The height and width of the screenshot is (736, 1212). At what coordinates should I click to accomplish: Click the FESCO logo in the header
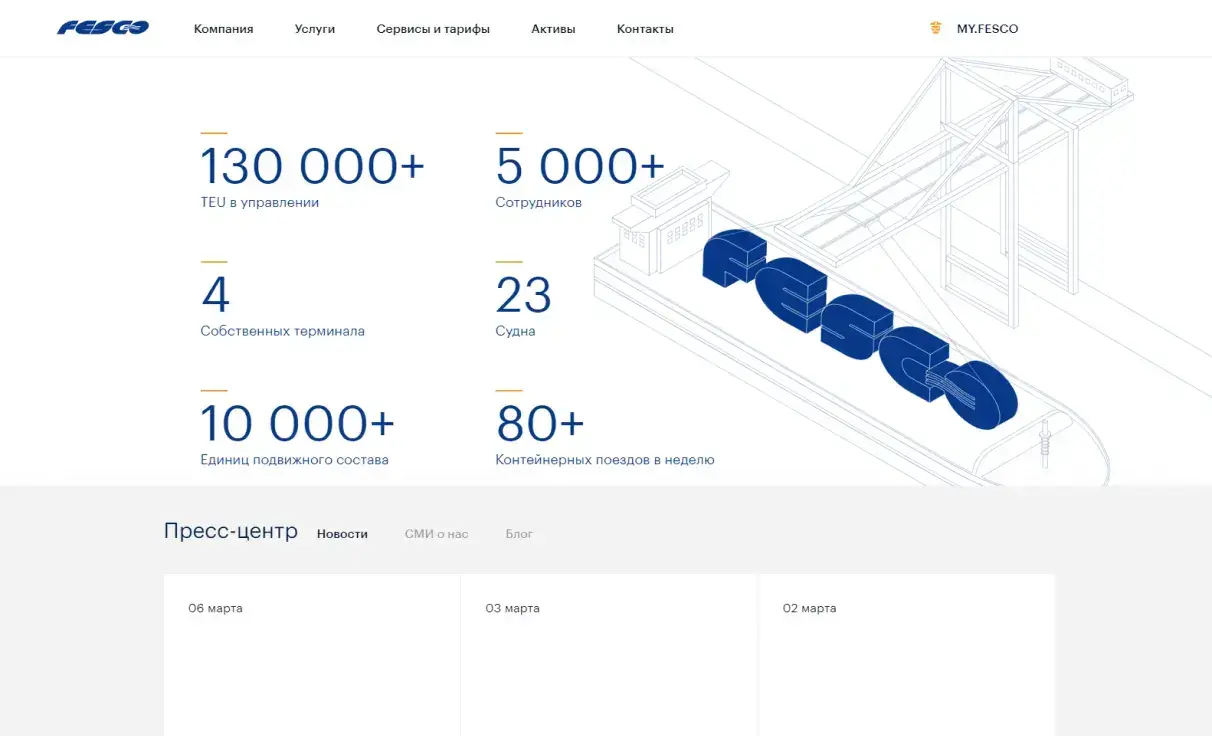click(x=103, y=28)
